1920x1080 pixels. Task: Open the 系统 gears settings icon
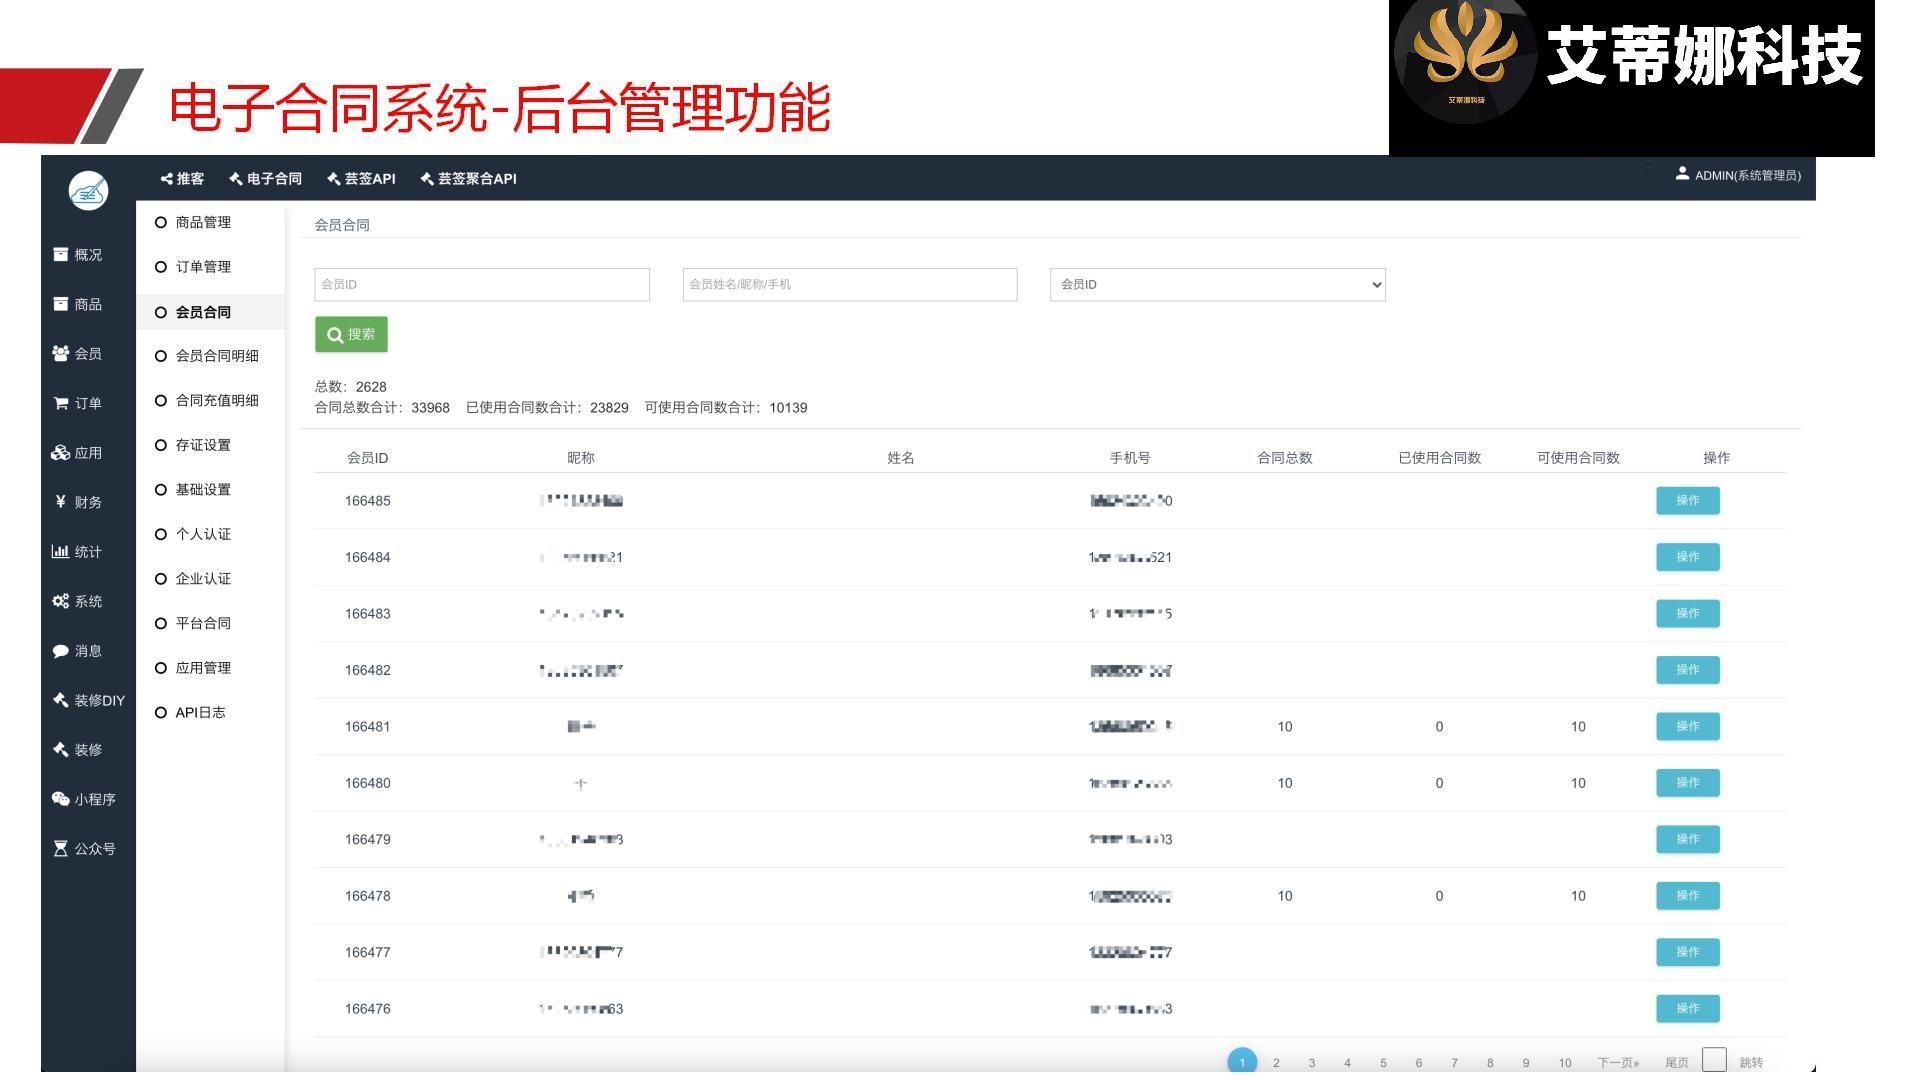point(61,602)
